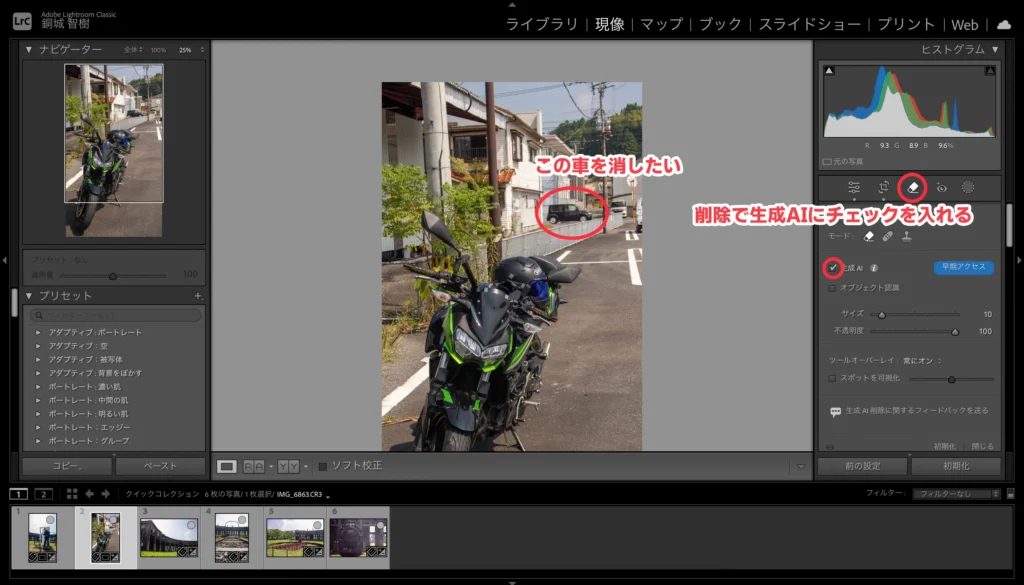Select the basic adjustment edit icon
This screenshot has width=1024, height=585.
[x=853, y=187]
